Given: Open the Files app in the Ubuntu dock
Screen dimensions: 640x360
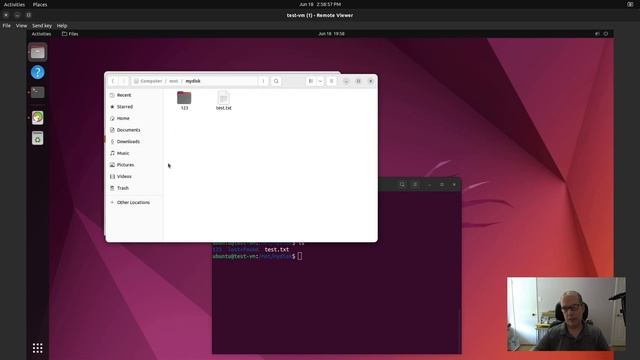Looking at the screenshot, I should click(x=38, y=52).
